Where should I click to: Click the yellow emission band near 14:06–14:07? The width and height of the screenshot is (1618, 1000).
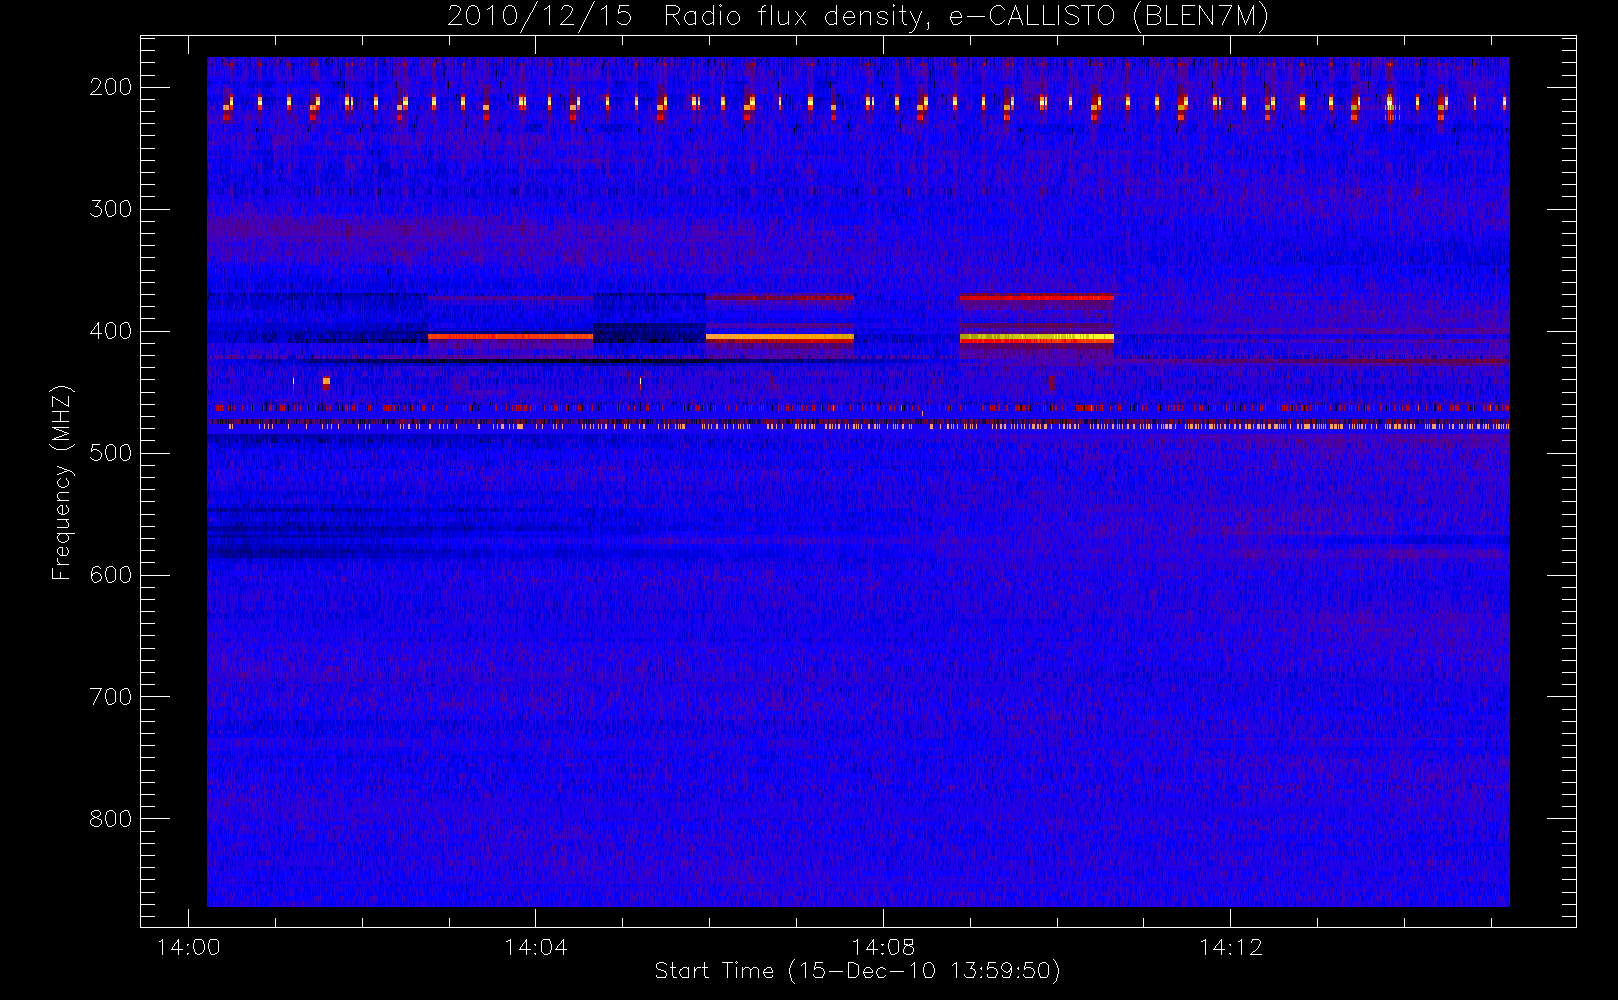click(x=780, y=338)
